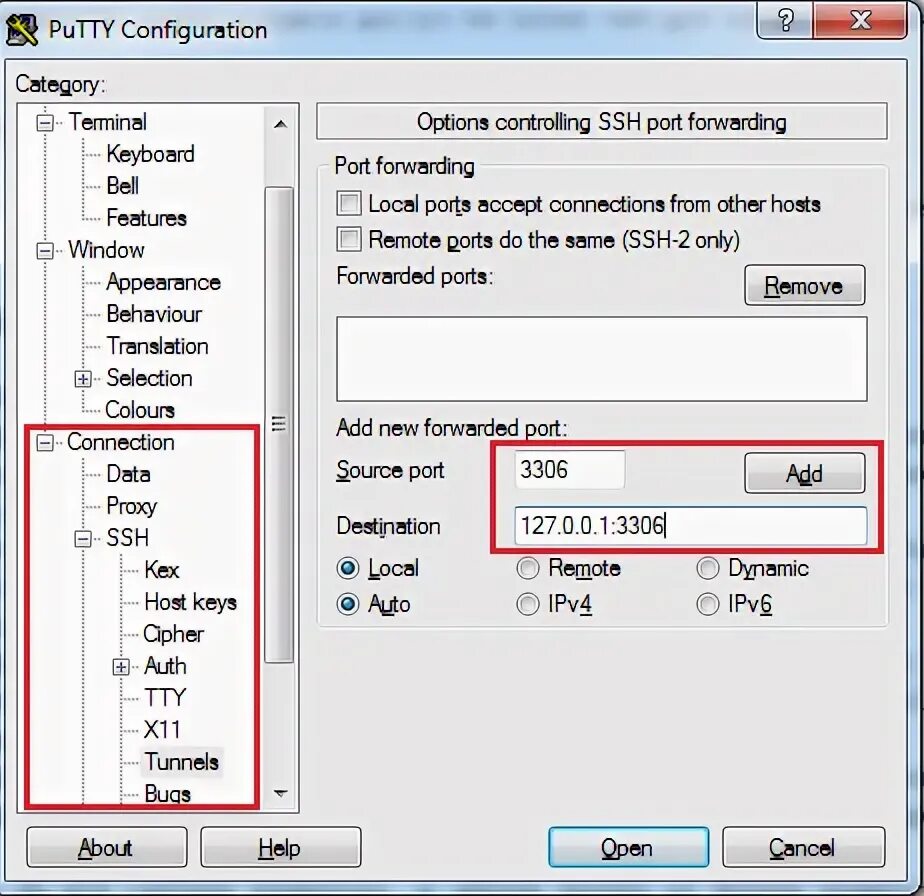Open the Bugs category
Viewport: 924px width, 896px height.
point(167,793)
